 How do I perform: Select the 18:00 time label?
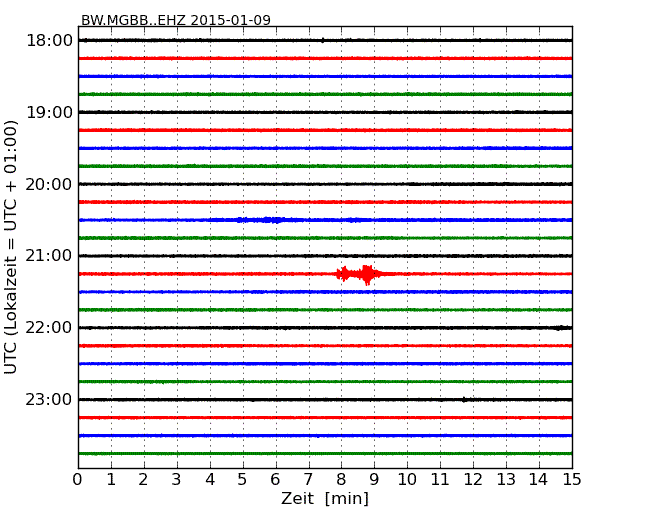[x=49, y=41]
